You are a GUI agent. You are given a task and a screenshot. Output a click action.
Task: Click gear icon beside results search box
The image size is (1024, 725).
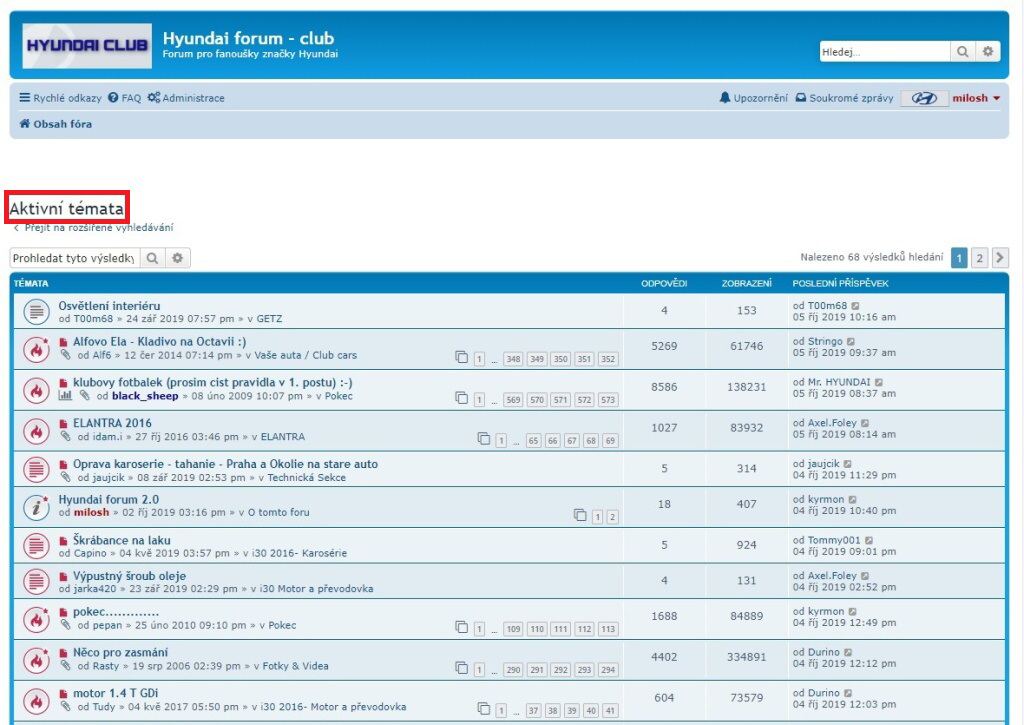coord(178,258)
